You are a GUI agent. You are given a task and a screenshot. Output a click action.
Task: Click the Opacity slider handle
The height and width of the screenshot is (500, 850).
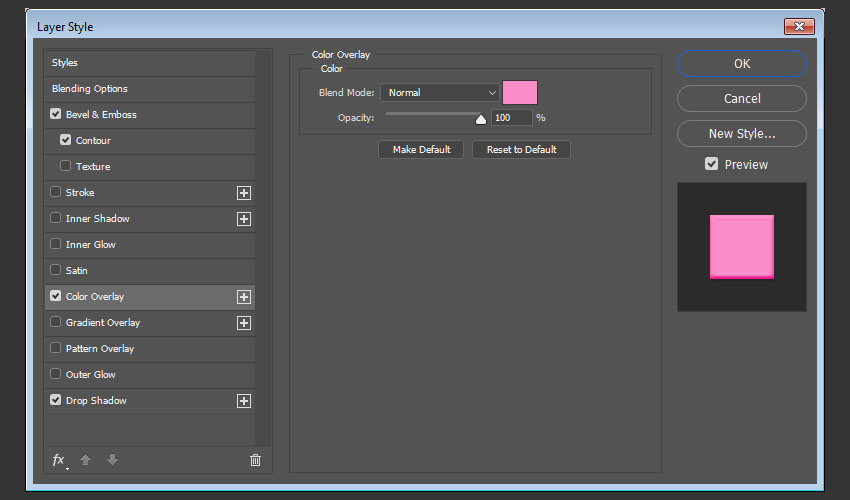click(x=481, y=119)
